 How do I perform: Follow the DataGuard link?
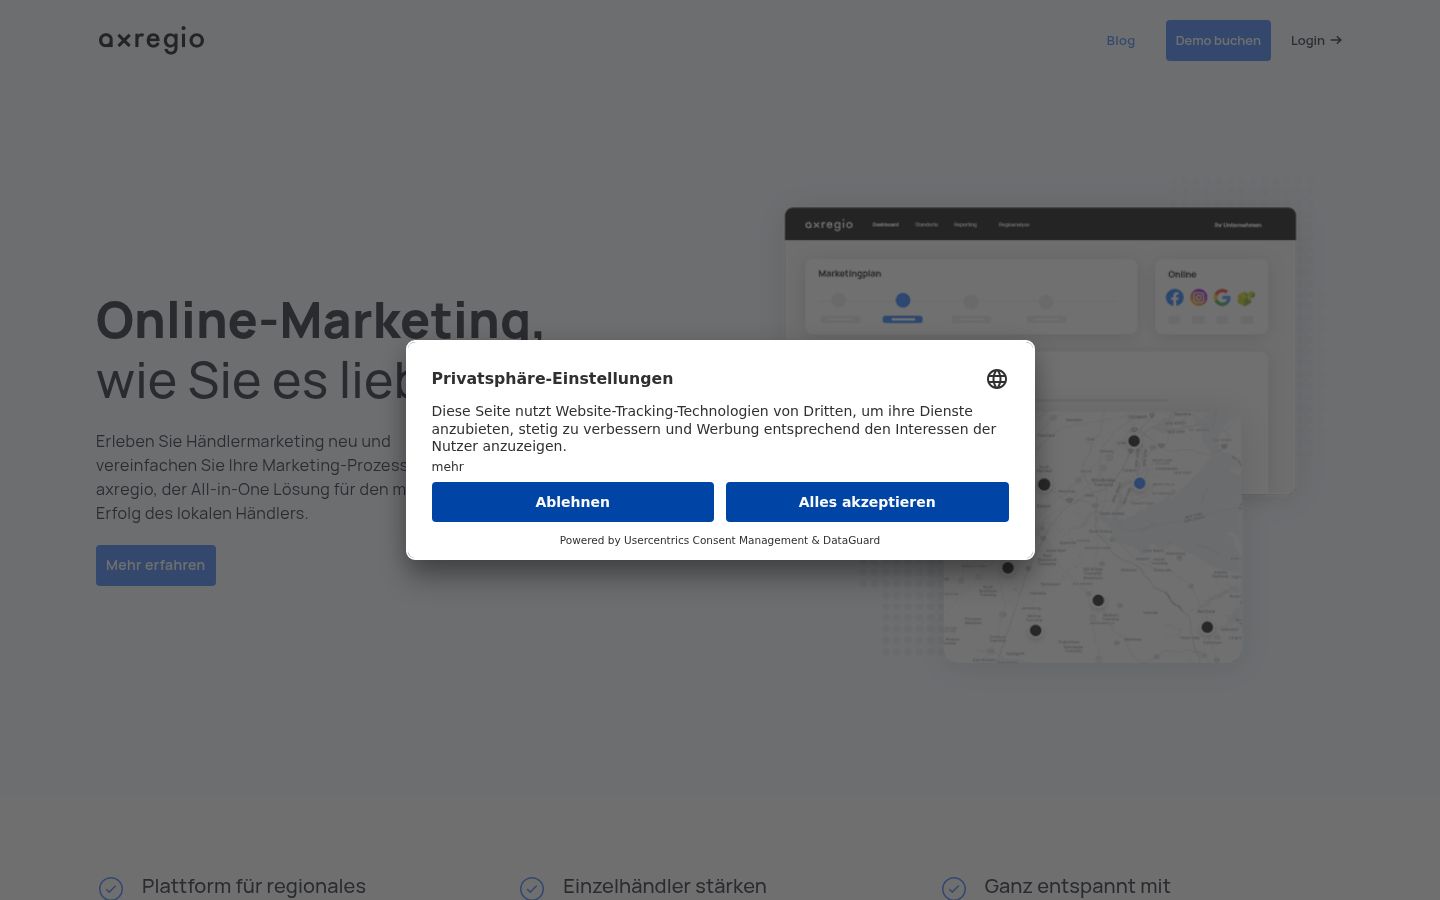tap(851, 540)
